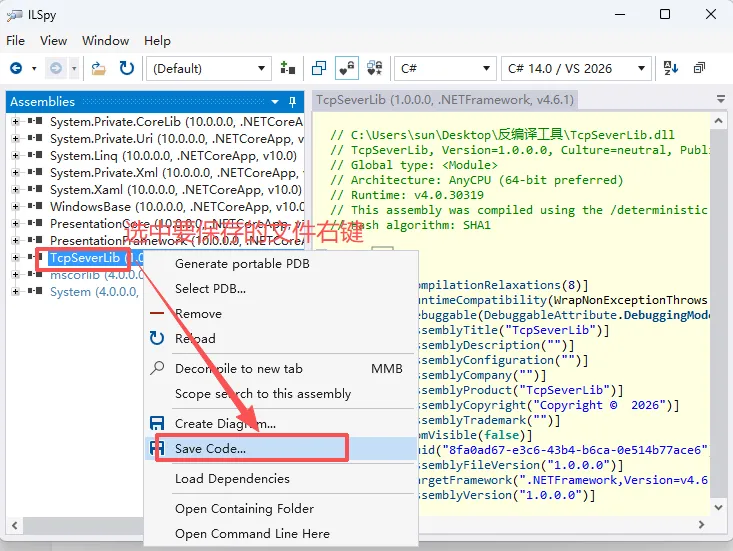Screen dimensions: 733x551
Task: Open the (Default) assembly list combo box
Action: pyautogui.click(x=209, y=69)
